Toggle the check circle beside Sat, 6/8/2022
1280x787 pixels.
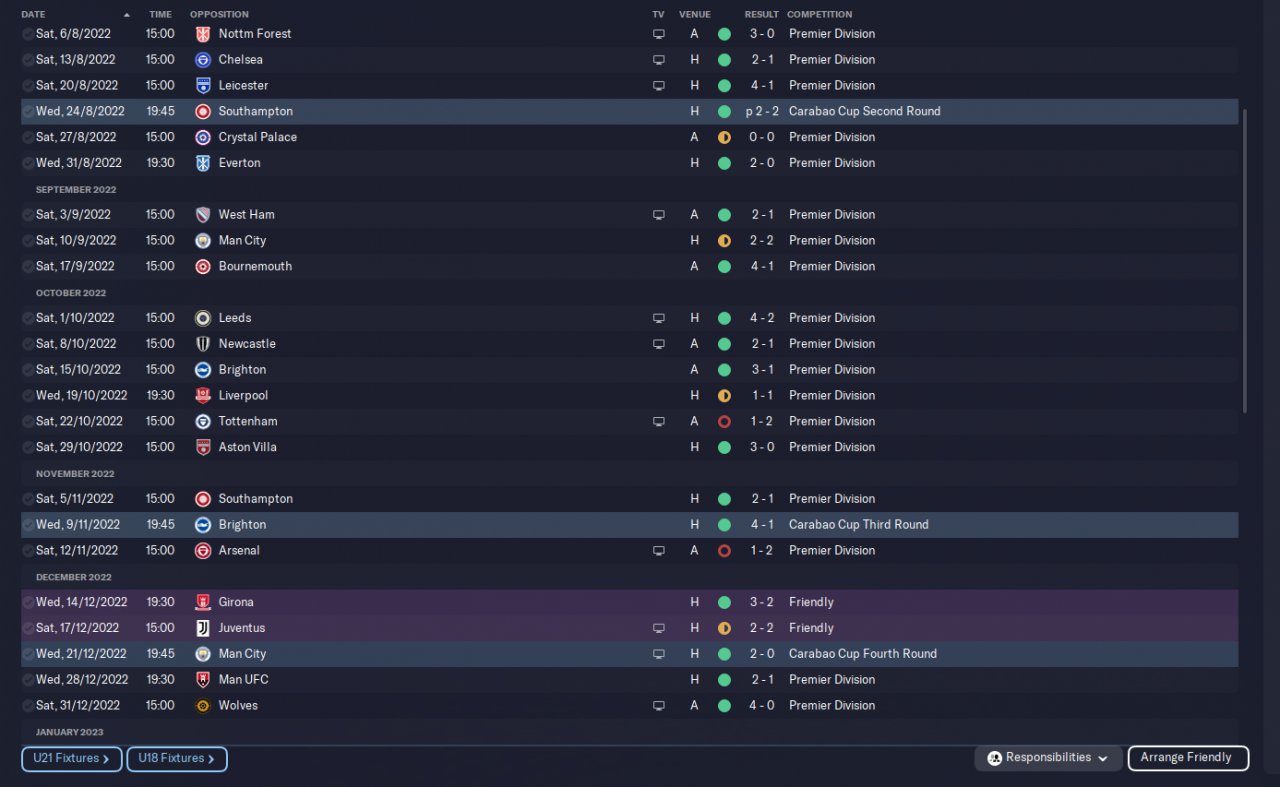(28, 33)
